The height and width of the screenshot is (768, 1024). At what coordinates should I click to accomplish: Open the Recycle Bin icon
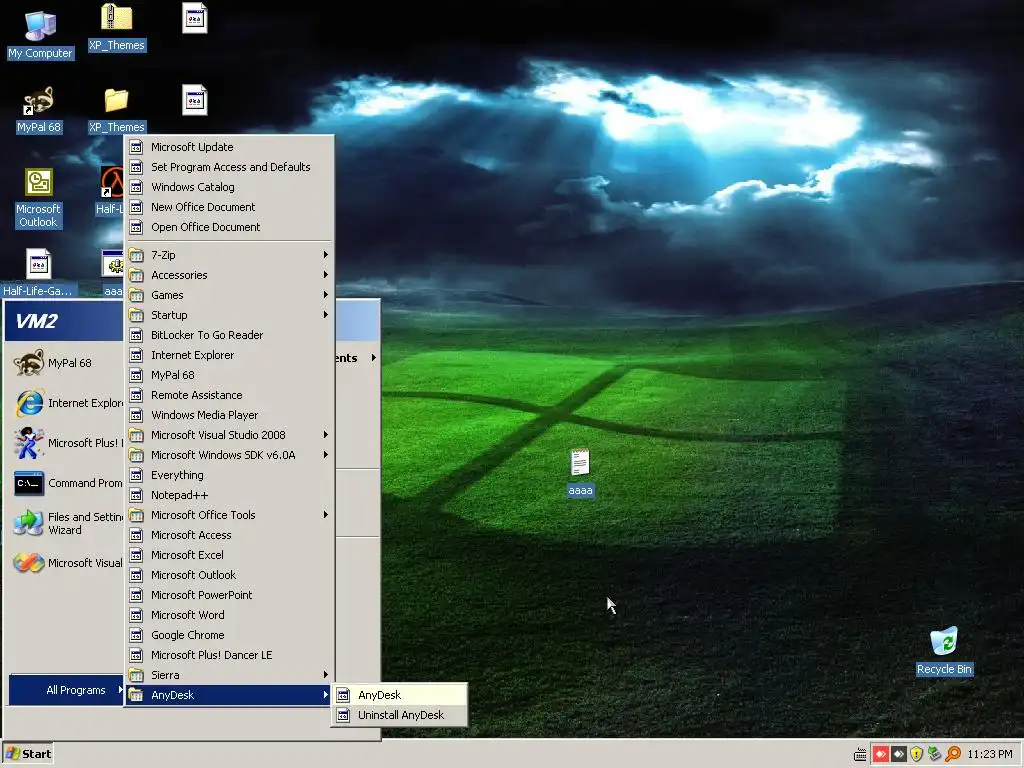point(944,651)
